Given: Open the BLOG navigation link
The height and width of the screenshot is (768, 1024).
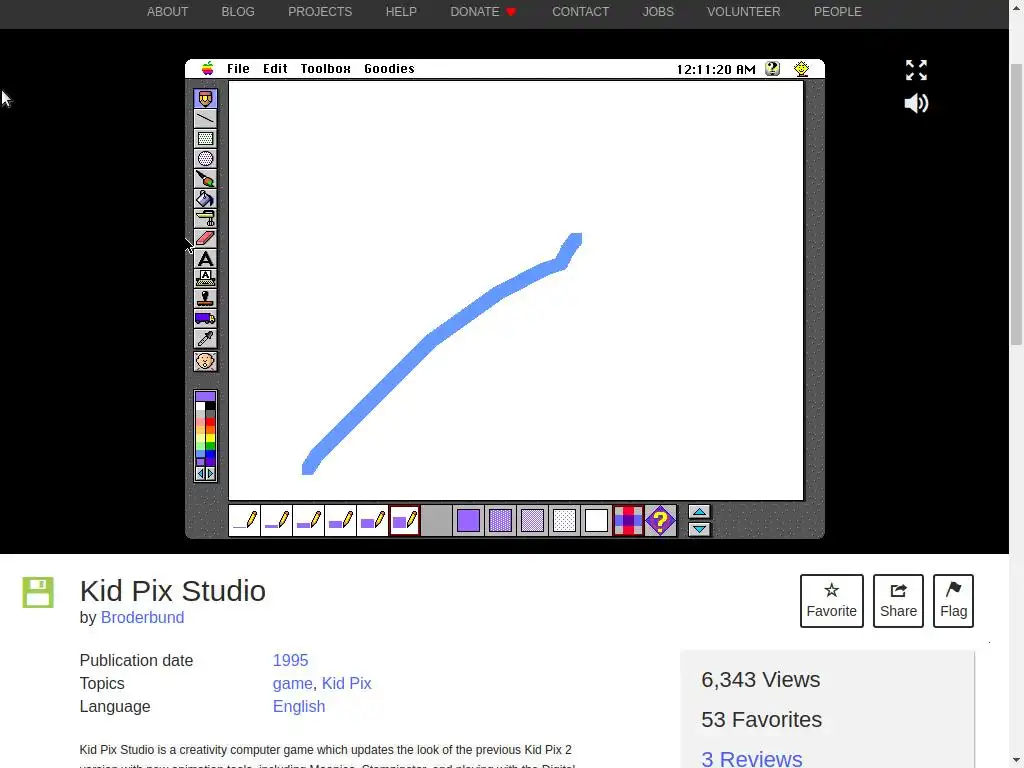Looking at the screenshot, I should (238, 12).
